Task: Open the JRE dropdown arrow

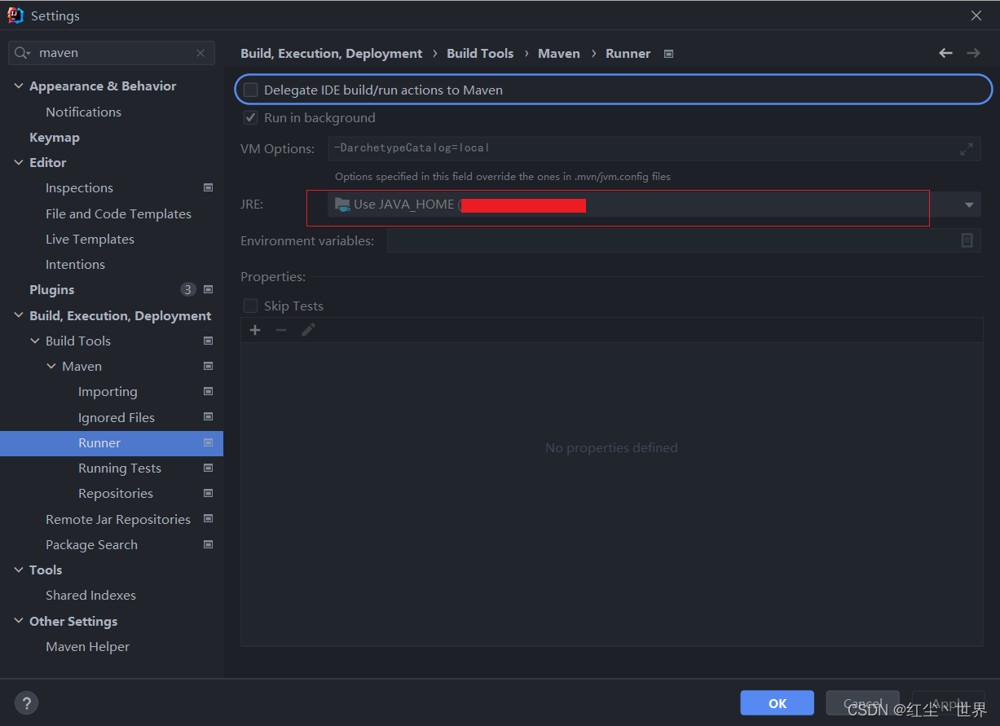Action: (x=969, y=205)
